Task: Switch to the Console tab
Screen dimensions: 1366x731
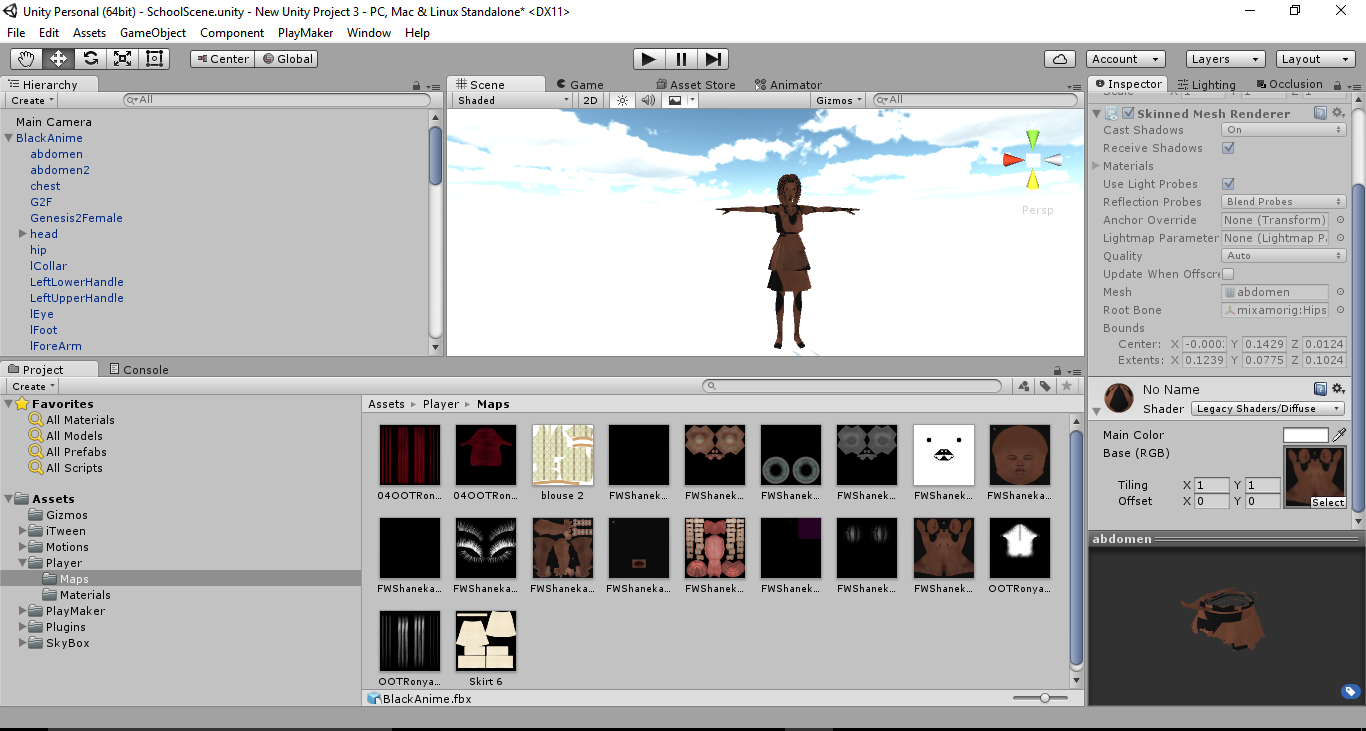Action: [139, 369]
